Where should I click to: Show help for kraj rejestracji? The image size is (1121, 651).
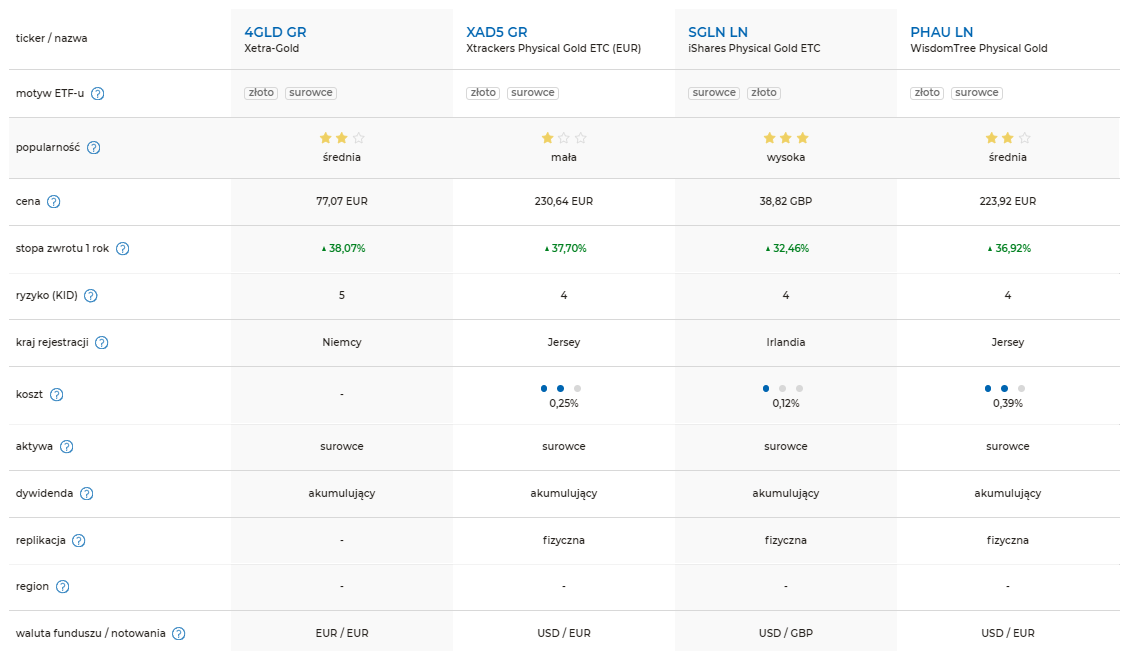[102, 343]
